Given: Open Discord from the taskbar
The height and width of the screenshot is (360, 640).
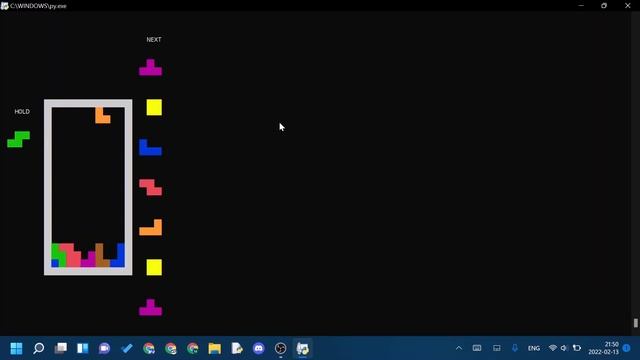Looking at the screenshot, I should tap(259, 348).
